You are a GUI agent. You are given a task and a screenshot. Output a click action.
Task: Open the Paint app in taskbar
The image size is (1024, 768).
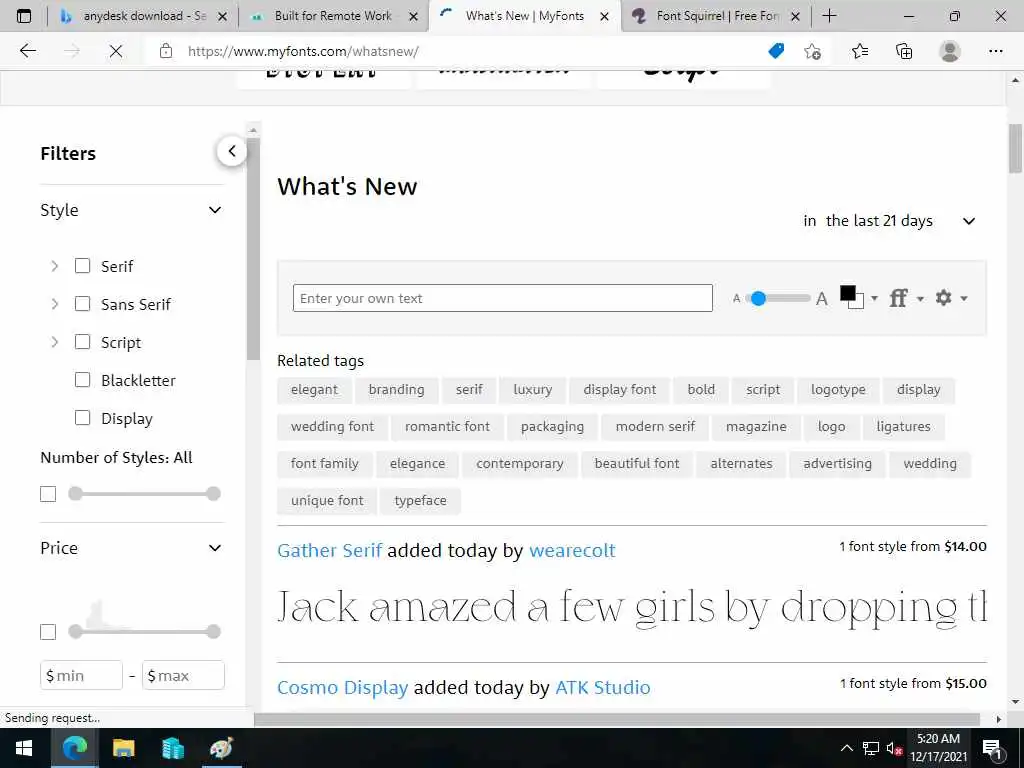[221, 748]
